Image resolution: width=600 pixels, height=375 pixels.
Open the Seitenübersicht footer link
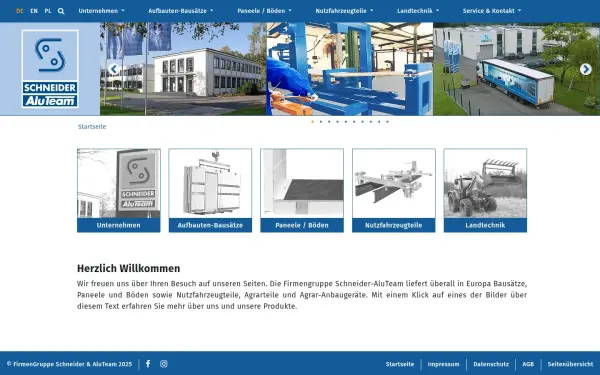(x=570, y=364)
